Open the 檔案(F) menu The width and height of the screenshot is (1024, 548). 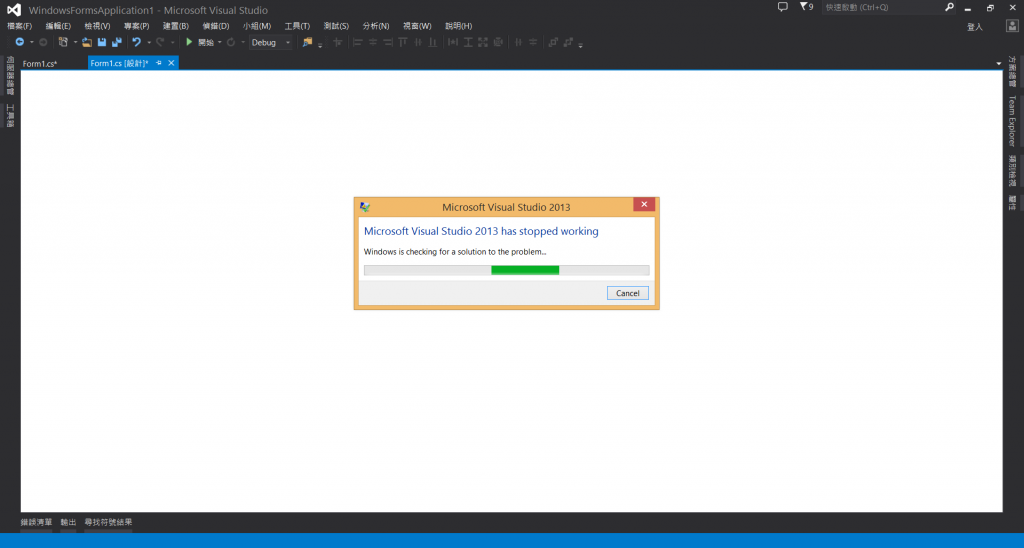pos(20,26)
